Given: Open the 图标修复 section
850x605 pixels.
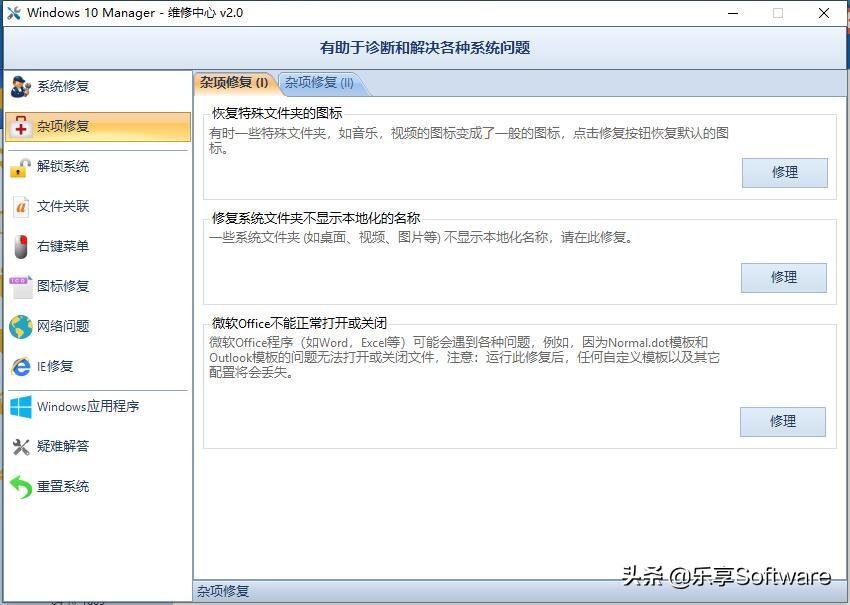Looking at the screenshot, I should tap(98, 287).
